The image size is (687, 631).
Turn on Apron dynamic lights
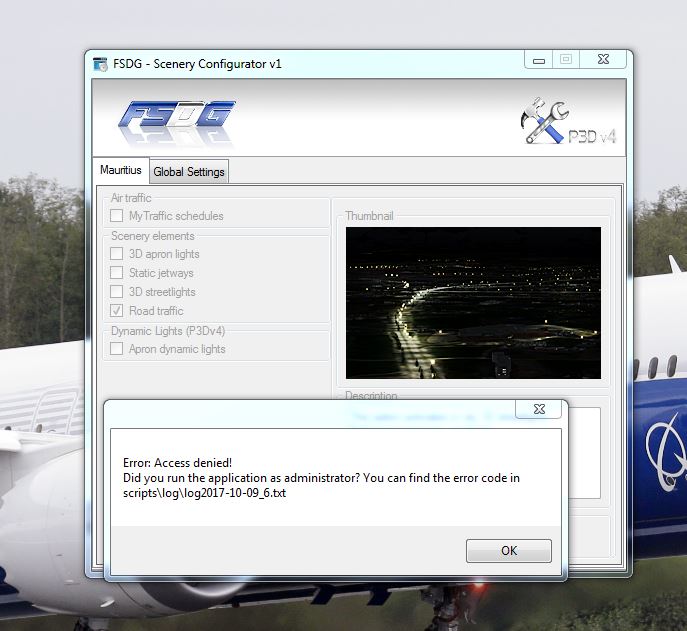tap(117, 349)
